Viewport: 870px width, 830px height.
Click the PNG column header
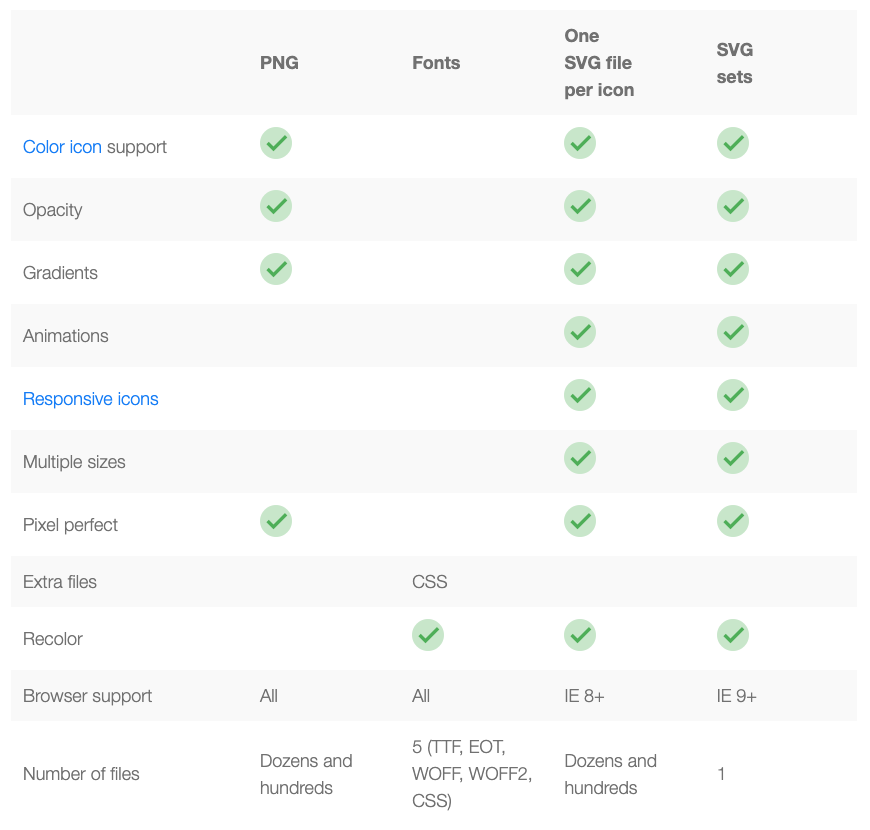click(279, 63)
